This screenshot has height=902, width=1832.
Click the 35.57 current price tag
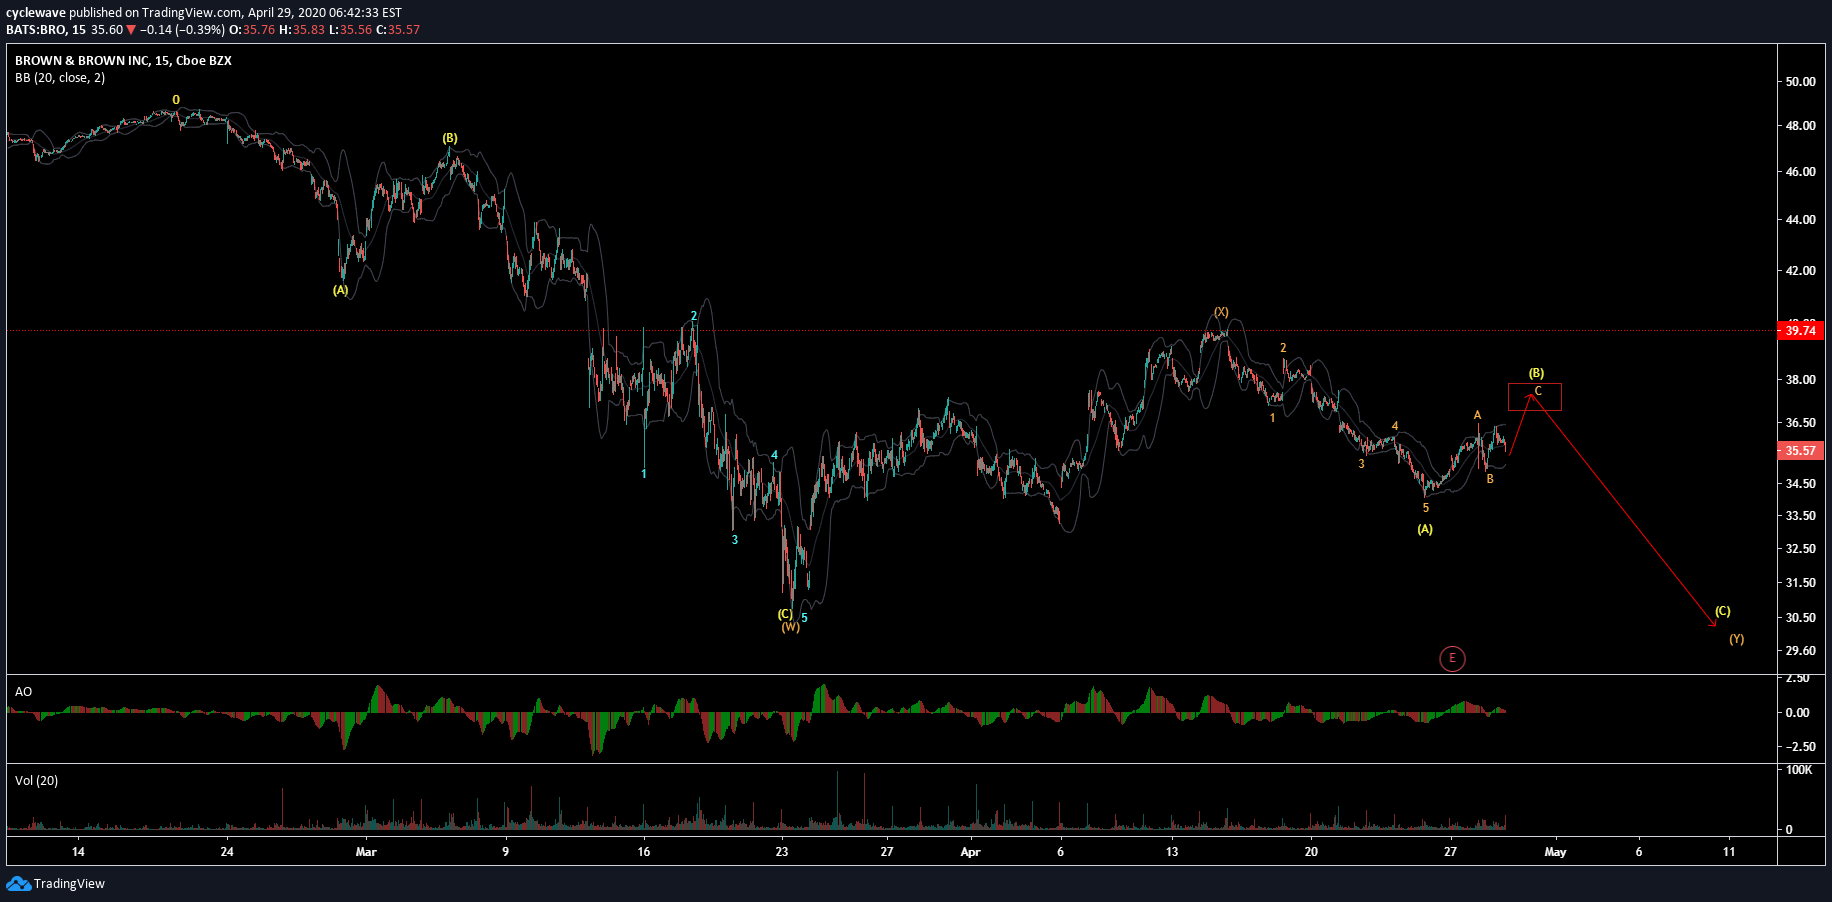(x=1800, y=451)
